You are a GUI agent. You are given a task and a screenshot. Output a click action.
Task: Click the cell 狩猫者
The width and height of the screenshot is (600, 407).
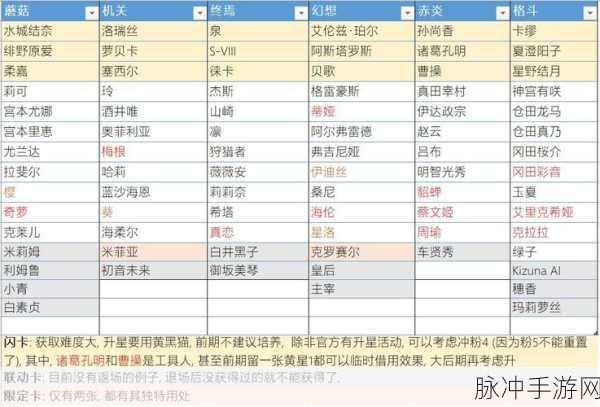(x=258, y=152)
